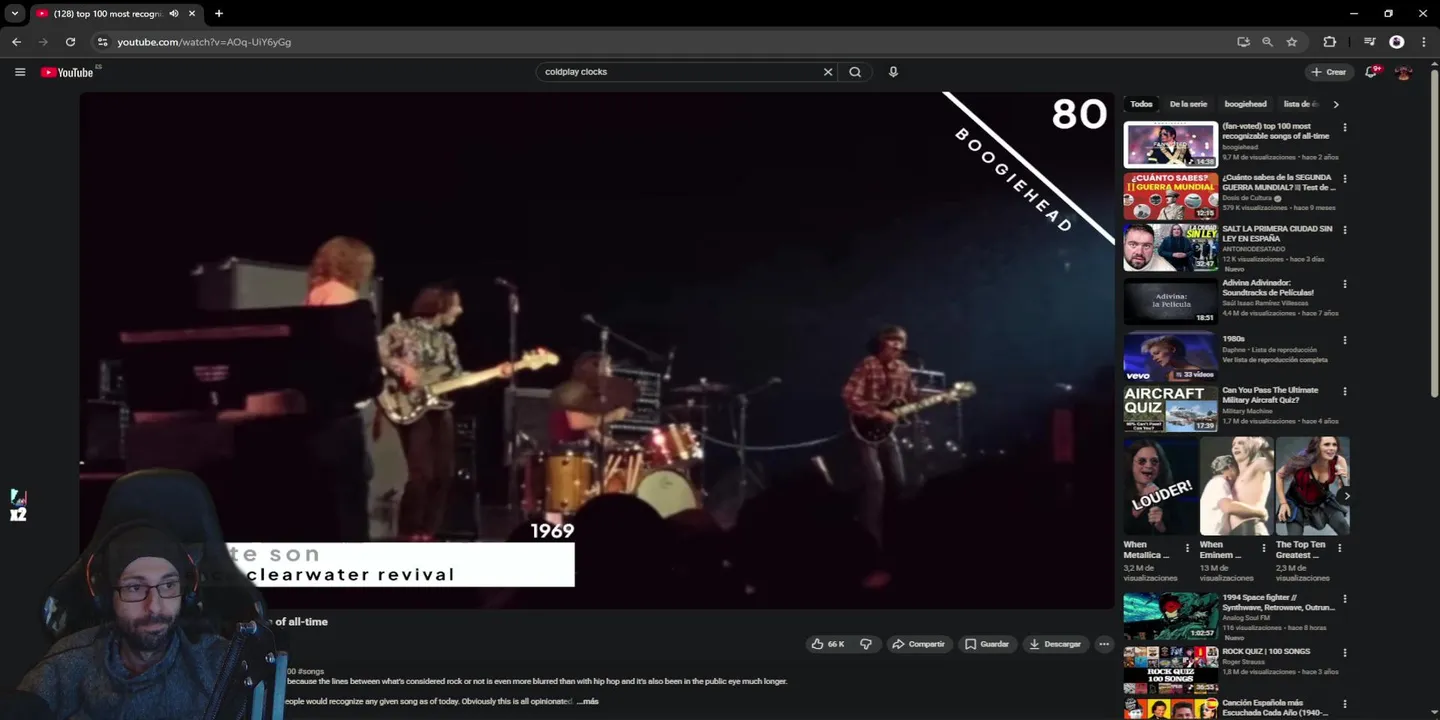Open the zoom magnifier in address bar
Screen dimensions: 1440x720
coord(1267,42)
